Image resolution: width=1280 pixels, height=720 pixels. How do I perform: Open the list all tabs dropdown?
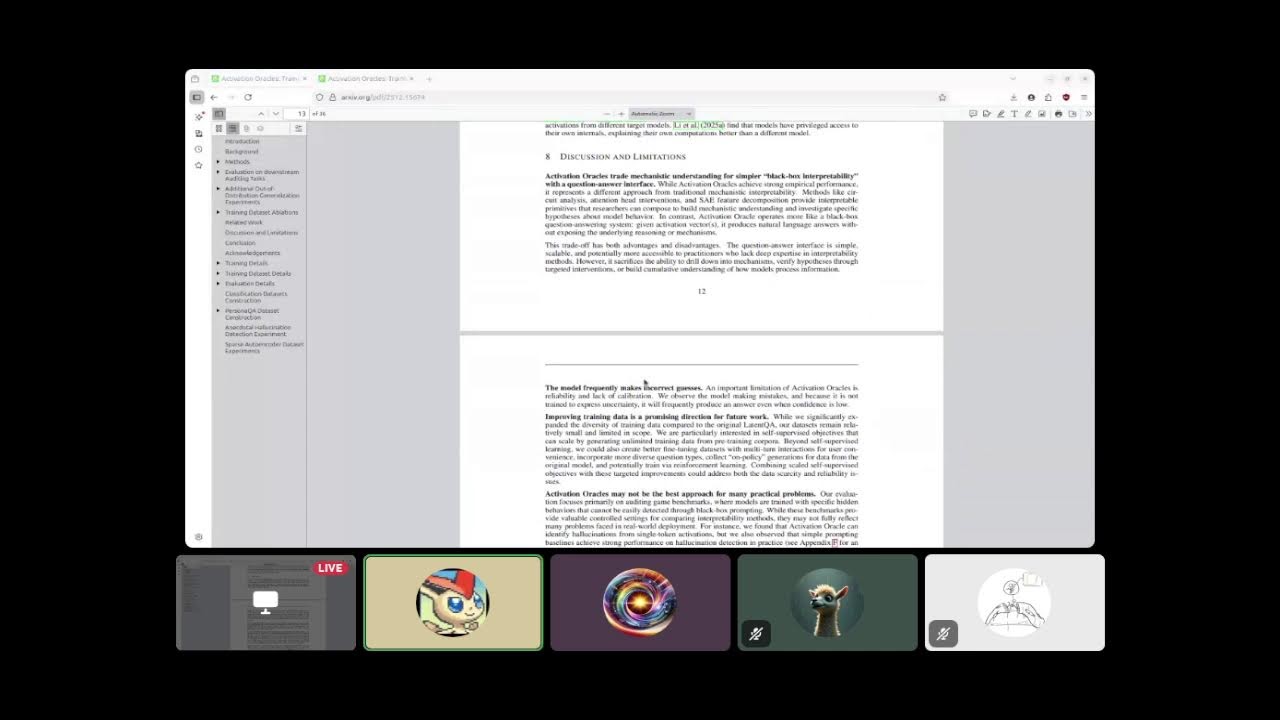(1012, 79)
